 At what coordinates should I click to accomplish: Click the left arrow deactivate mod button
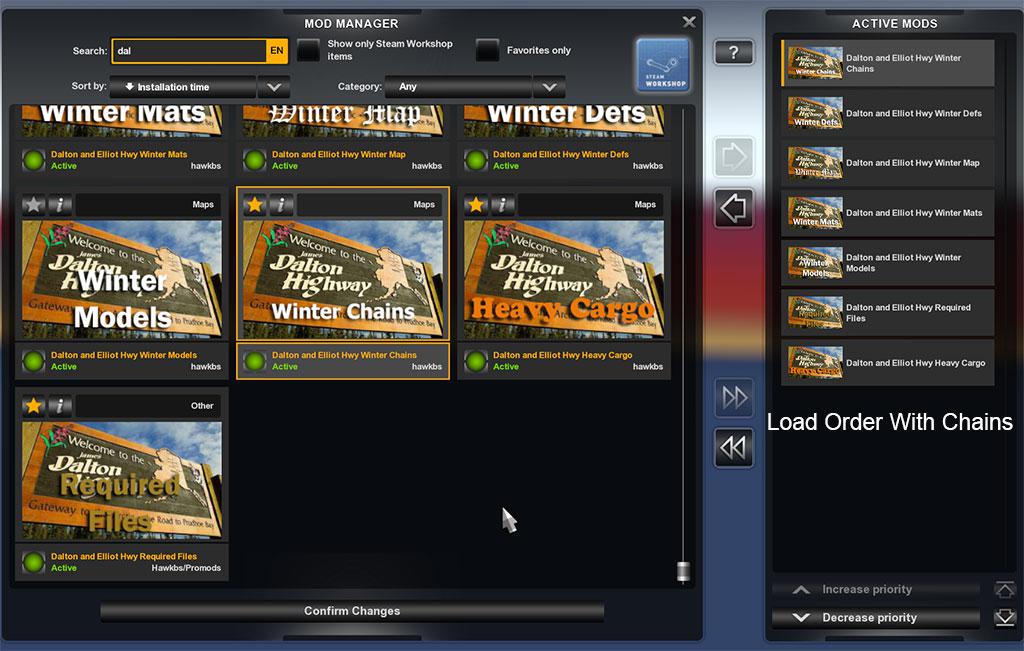[x=733, y=208]
